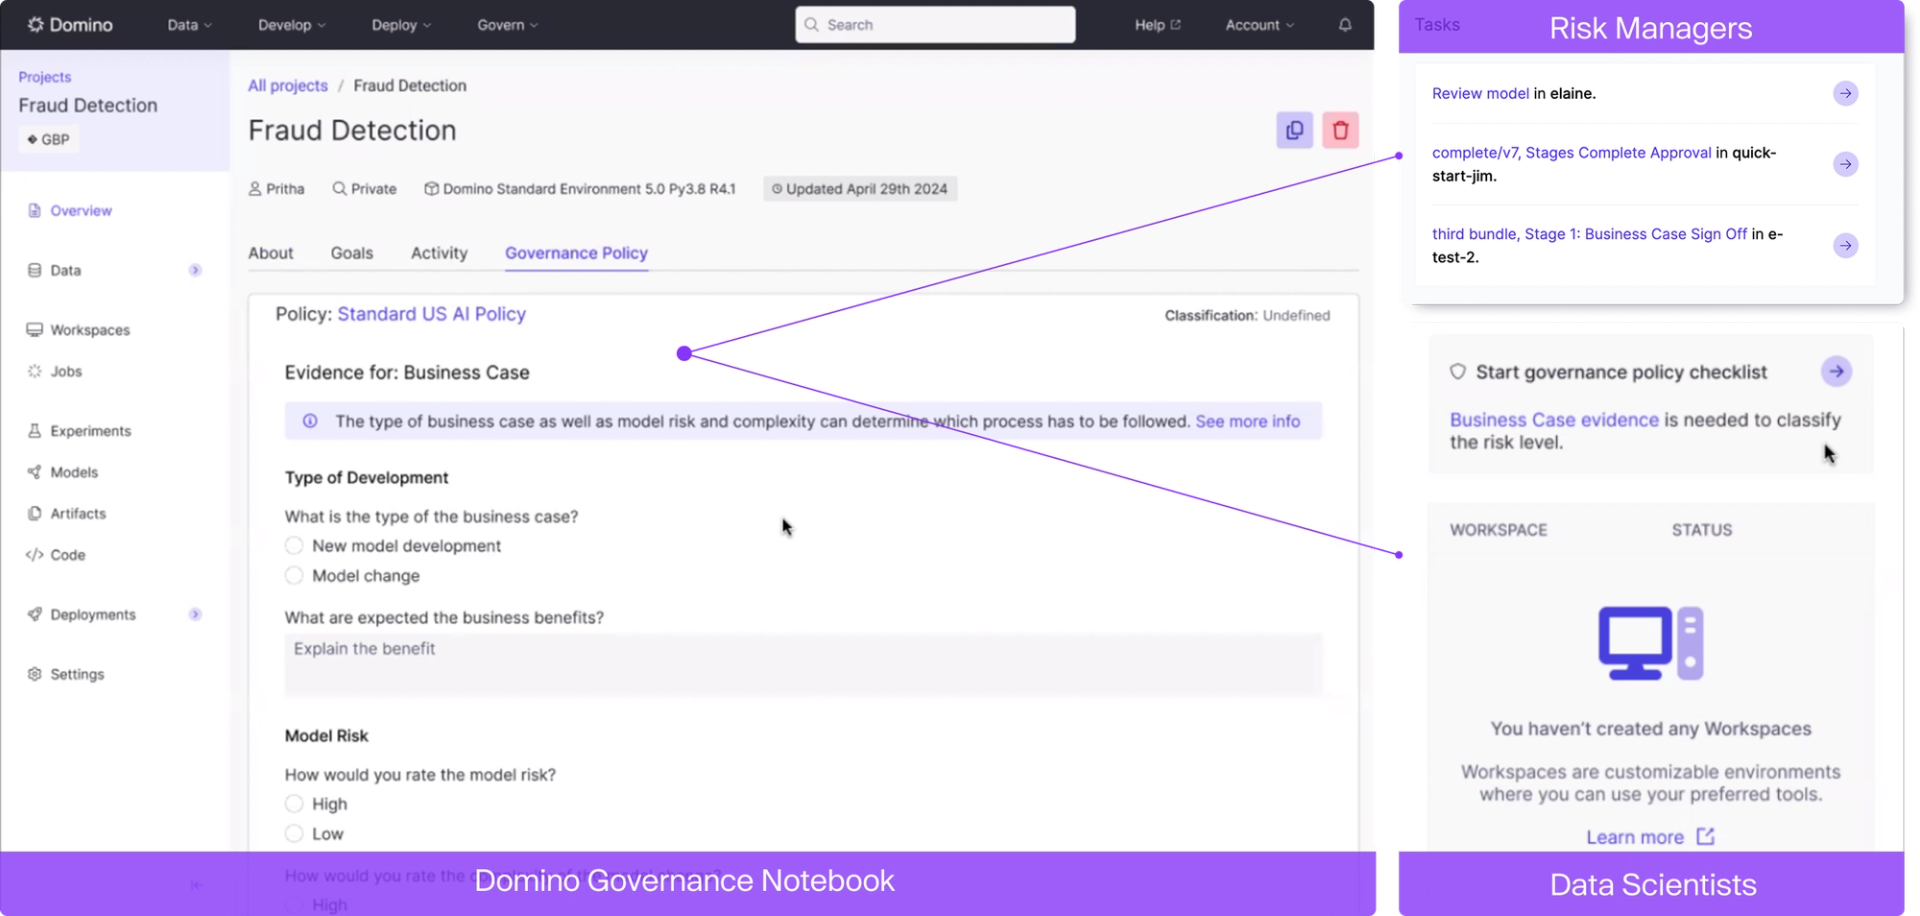The height and width of the screenshot is (916, 1920).
Task: Go back to All projects breadcrumb
Action: [x=288, y=86]
